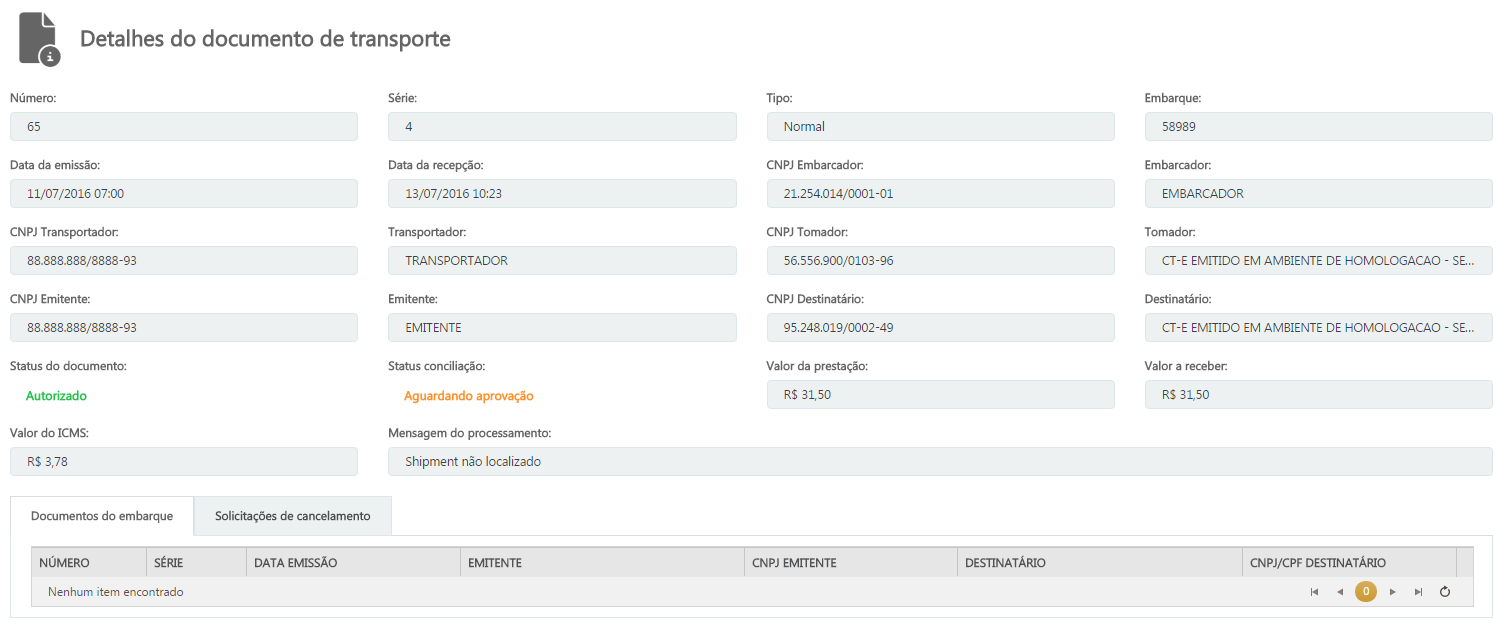Click the Número field showing 65
Viewport: 1499px width, 624px height.
point(183,127)
